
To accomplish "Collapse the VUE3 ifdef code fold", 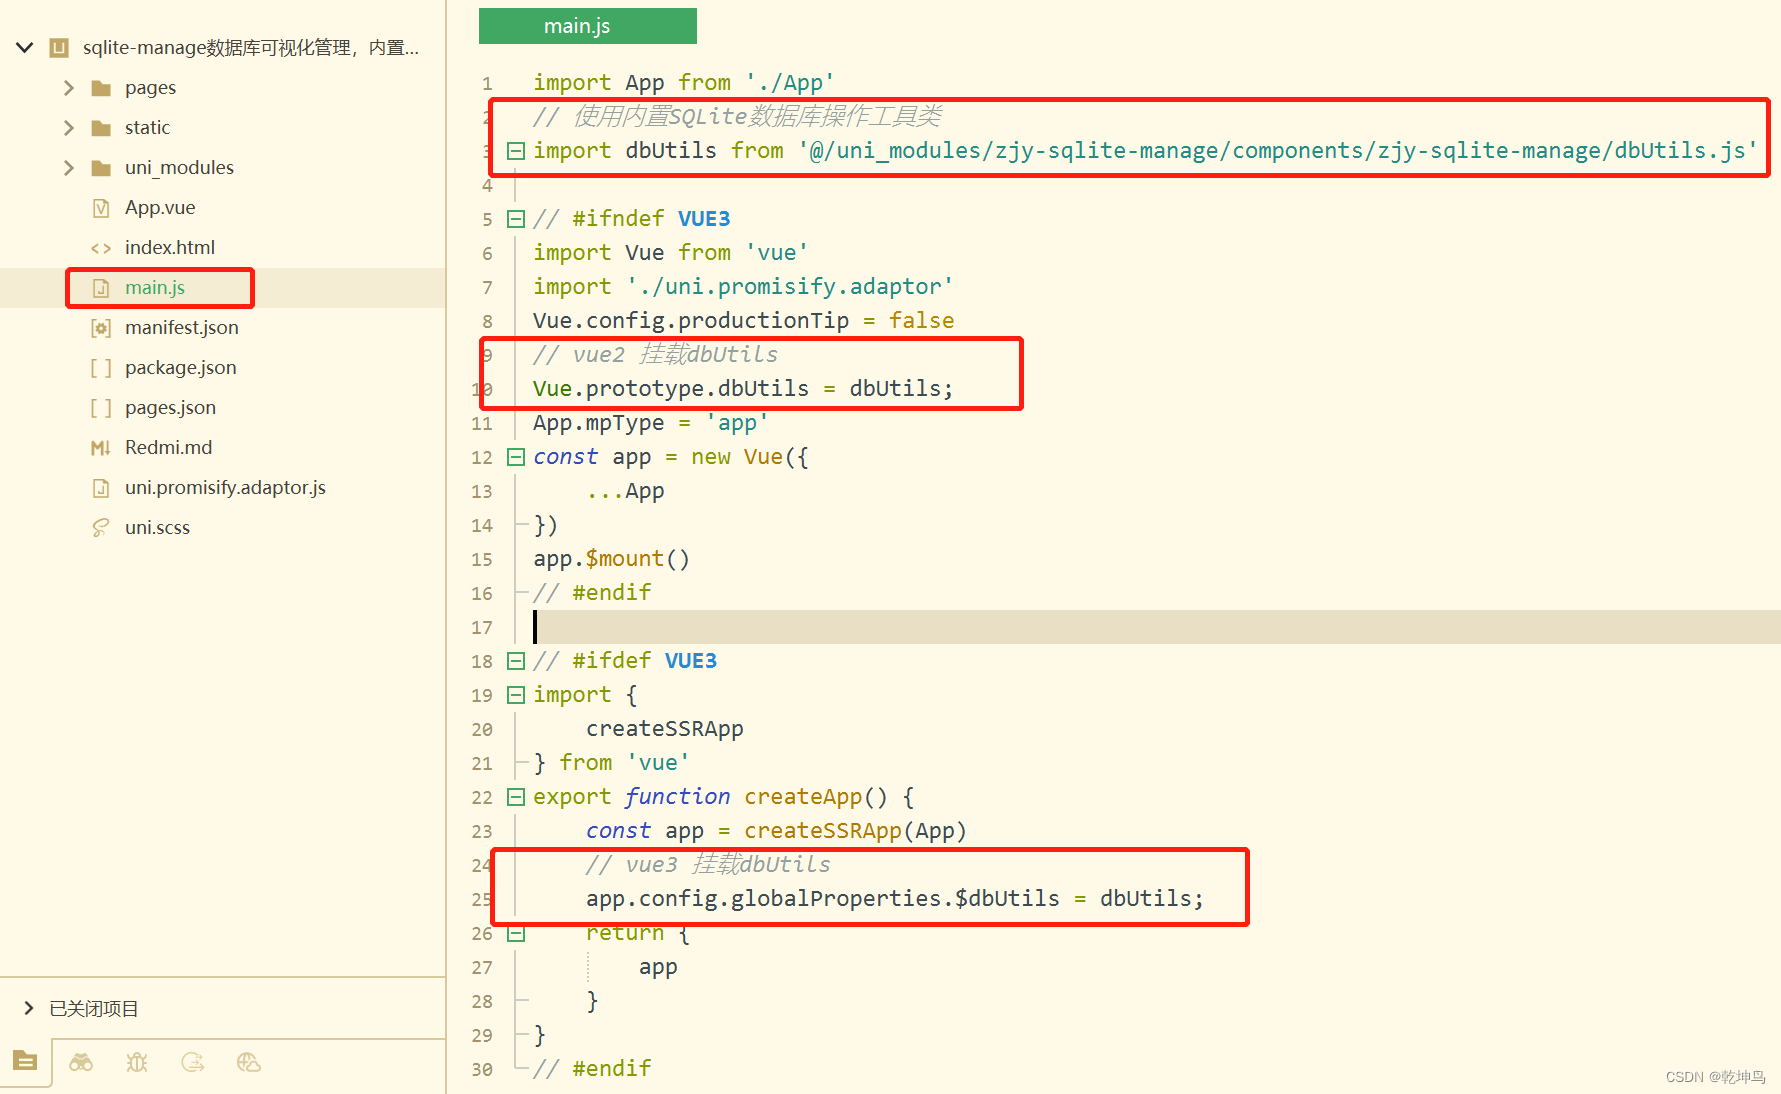I will pos(516,660).
